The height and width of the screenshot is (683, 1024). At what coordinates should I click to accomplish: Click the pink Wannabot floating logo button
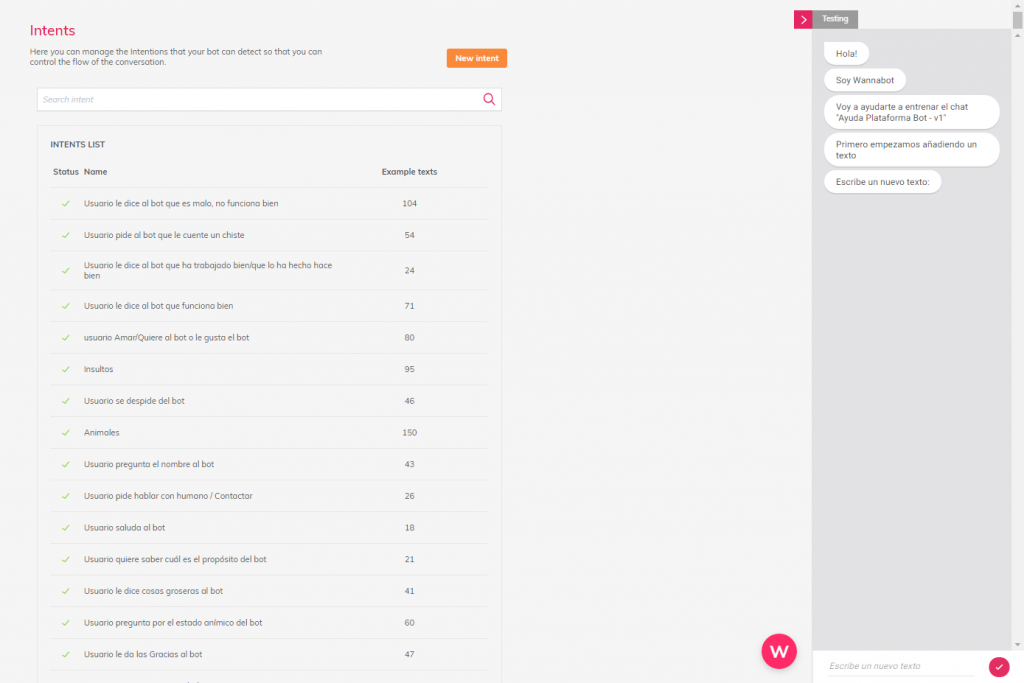tap(779, 651)
